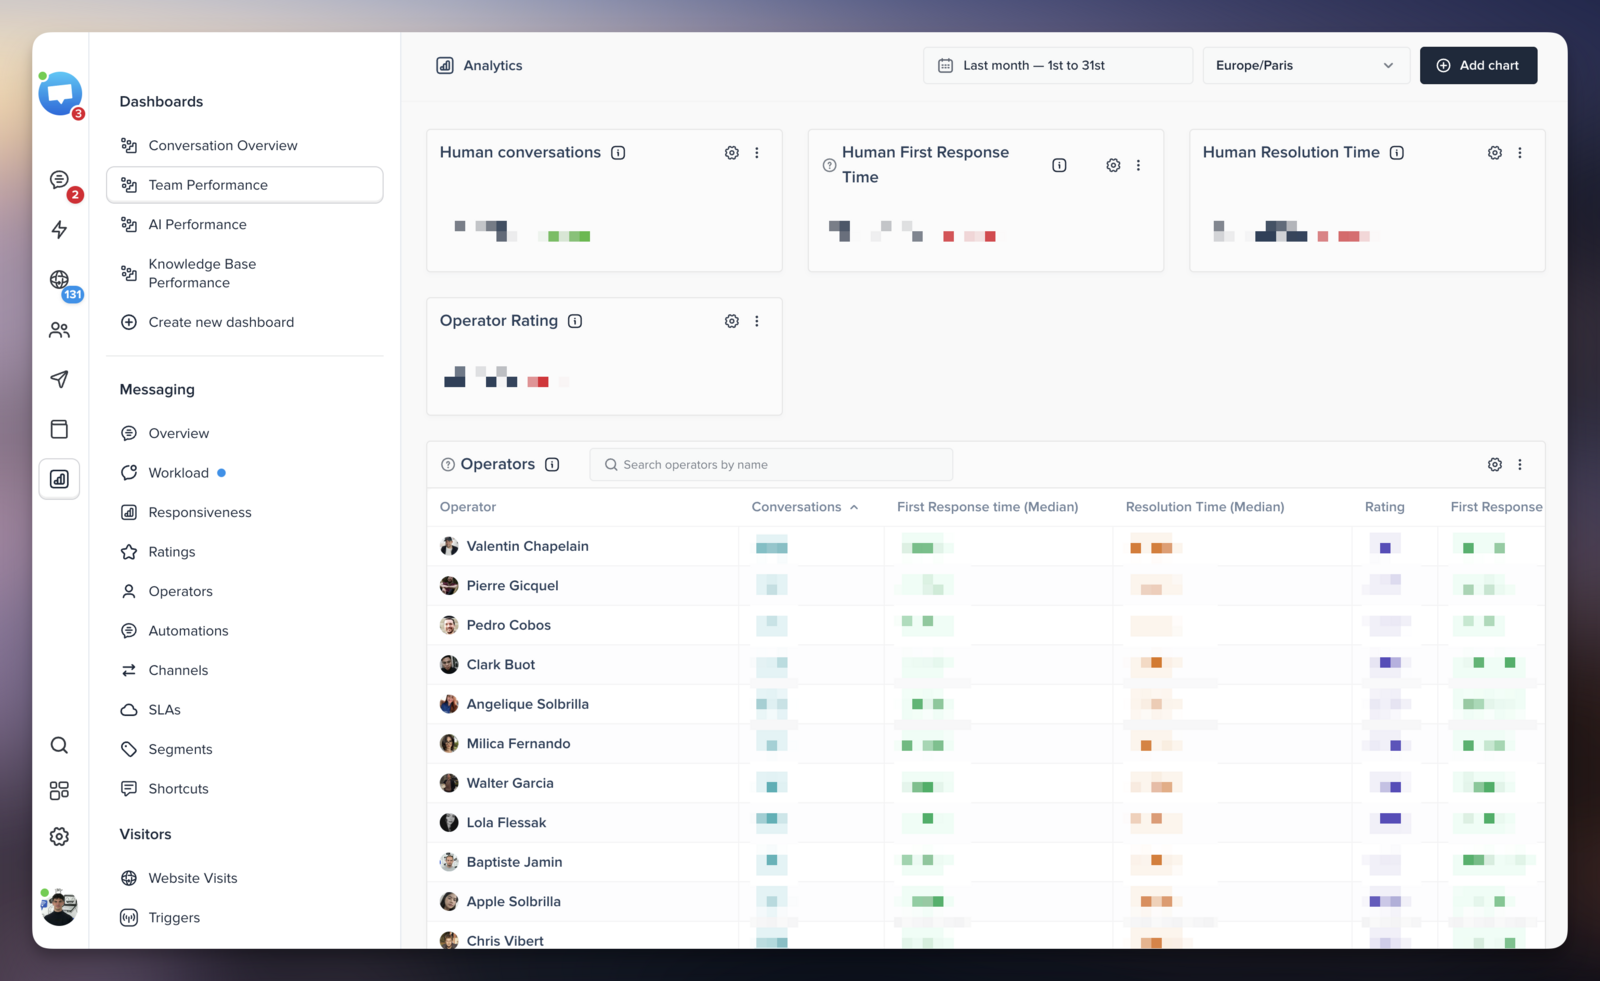
Task: Open the globe visitors icon with 131 badge
Action: click(x=59, y=280)
